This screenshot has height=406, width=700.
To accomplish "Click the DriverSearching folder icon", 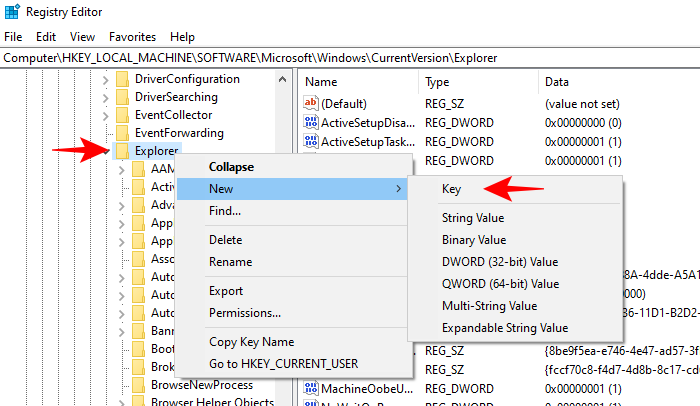I will tap(123, 97).
